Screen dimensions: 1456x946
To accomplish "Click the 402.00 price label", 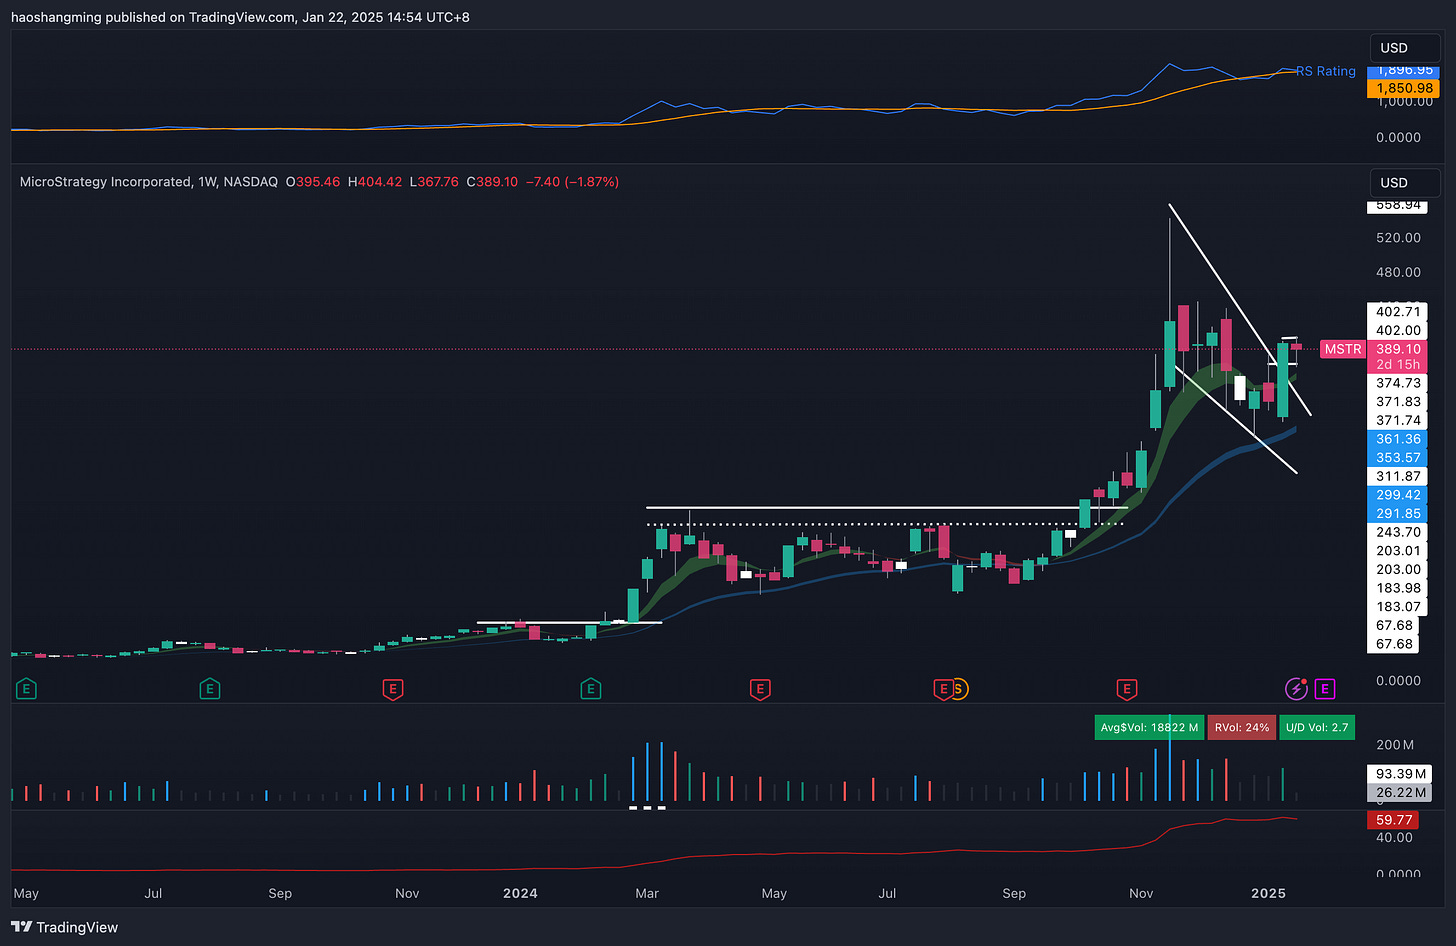I will pos(1398,330).
